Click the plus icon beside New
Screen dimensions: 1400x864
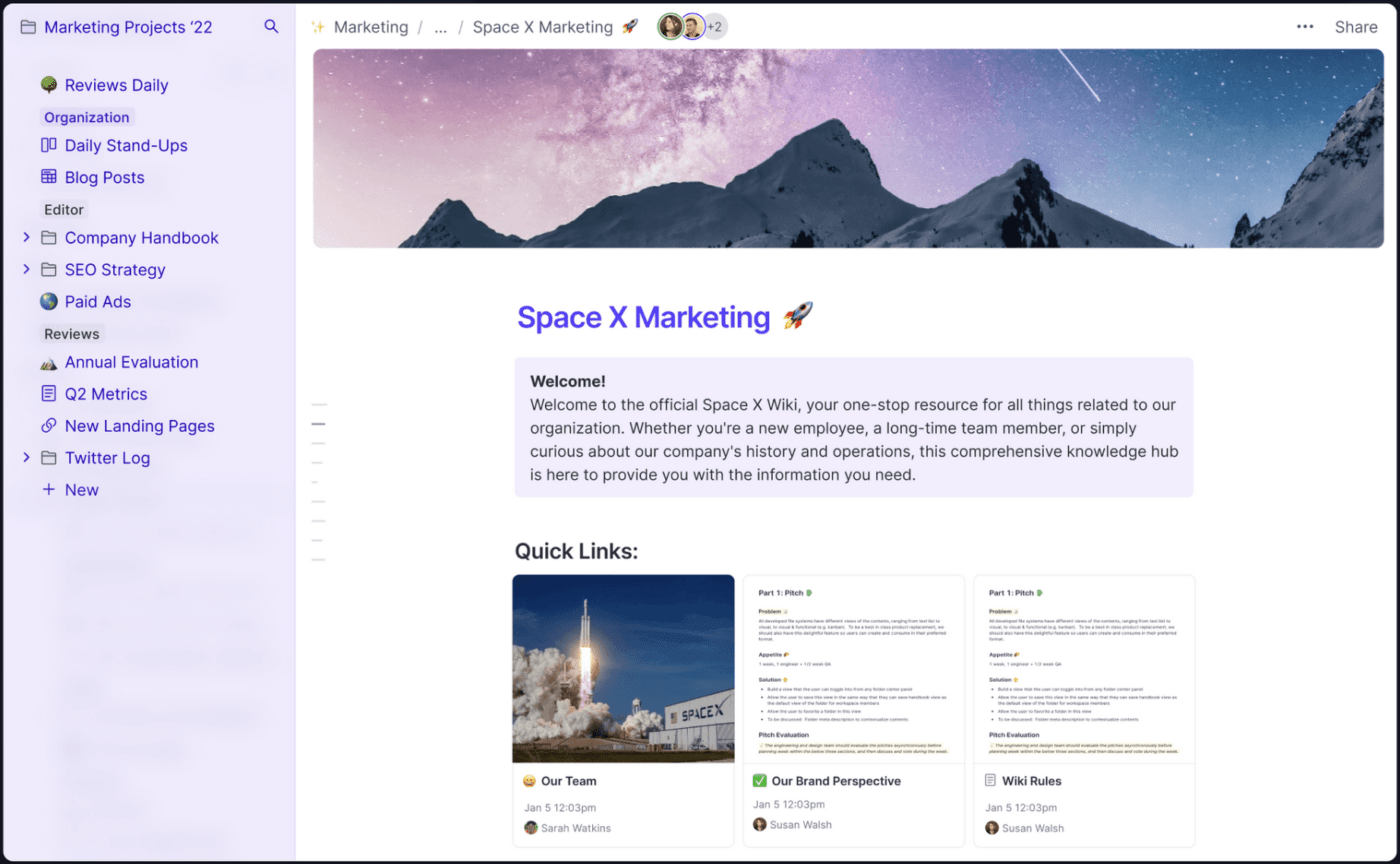pos(48,490)
